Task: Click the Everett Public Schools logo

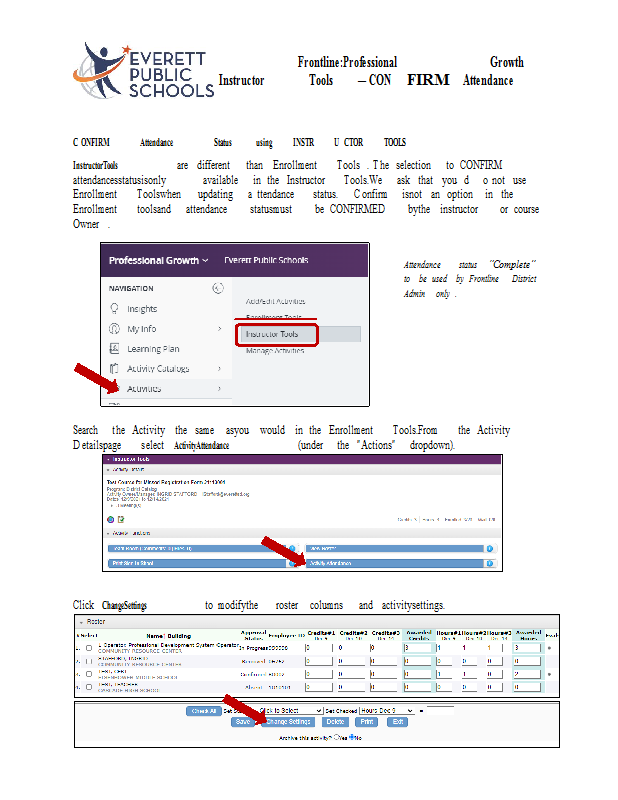Action: (143, 71)
